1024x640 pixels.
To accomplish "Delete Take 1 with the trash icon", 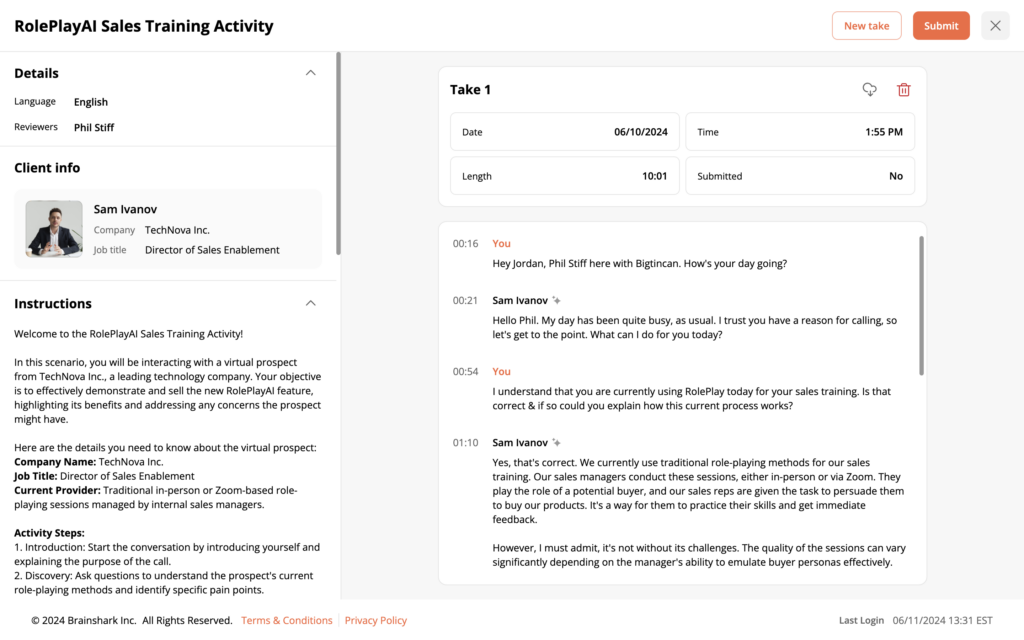I will pos(904,89).
